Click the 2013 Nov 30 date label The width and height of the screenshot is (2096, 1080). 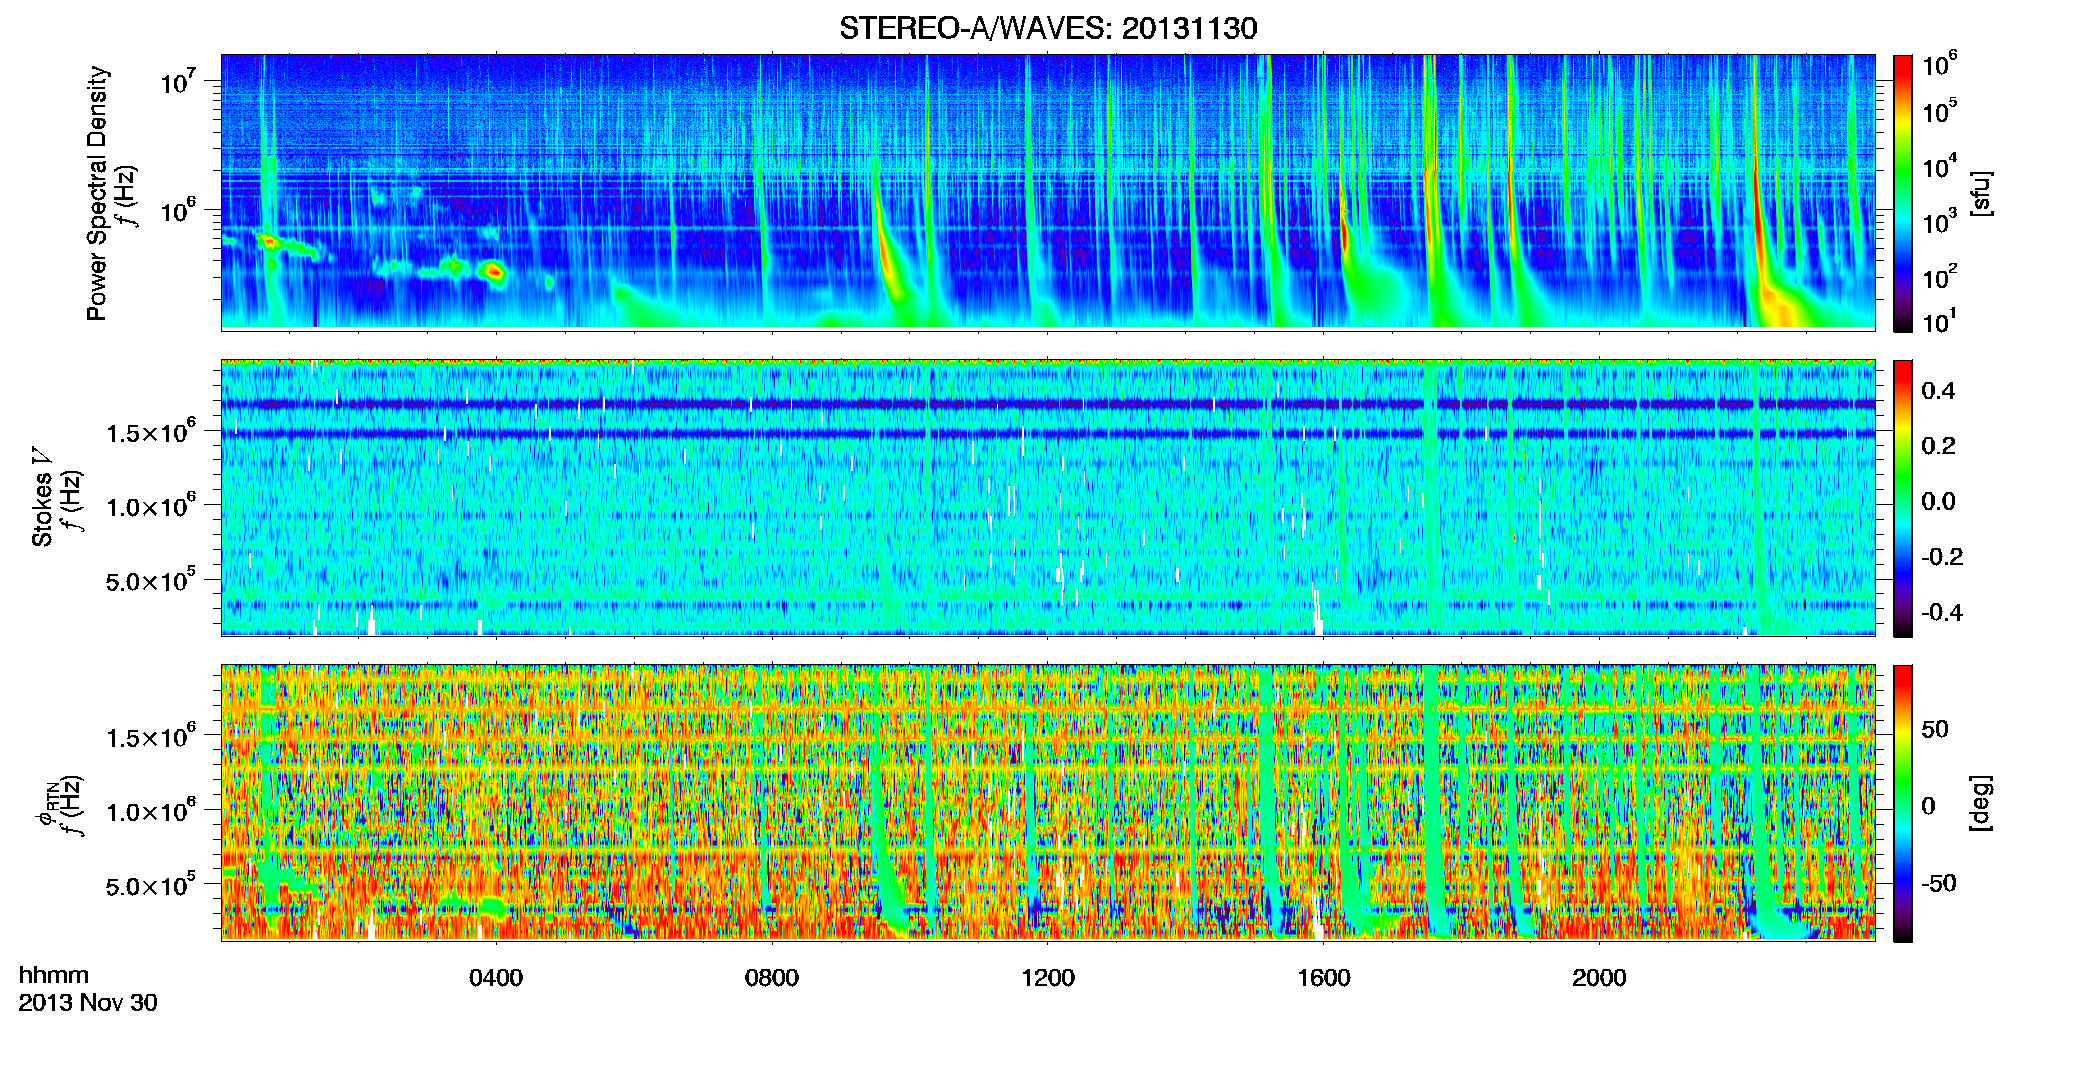click(88, 1003)
